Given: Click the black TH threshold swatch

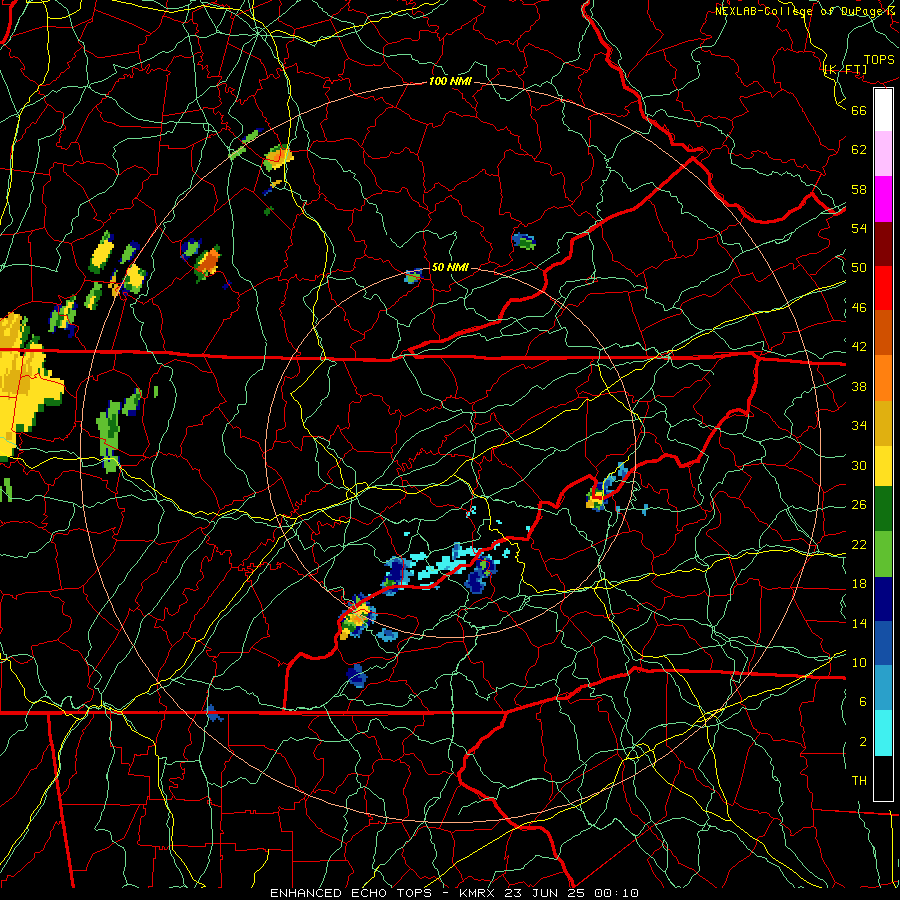Looking at the screenshot, I should click(x=883, y=778).
